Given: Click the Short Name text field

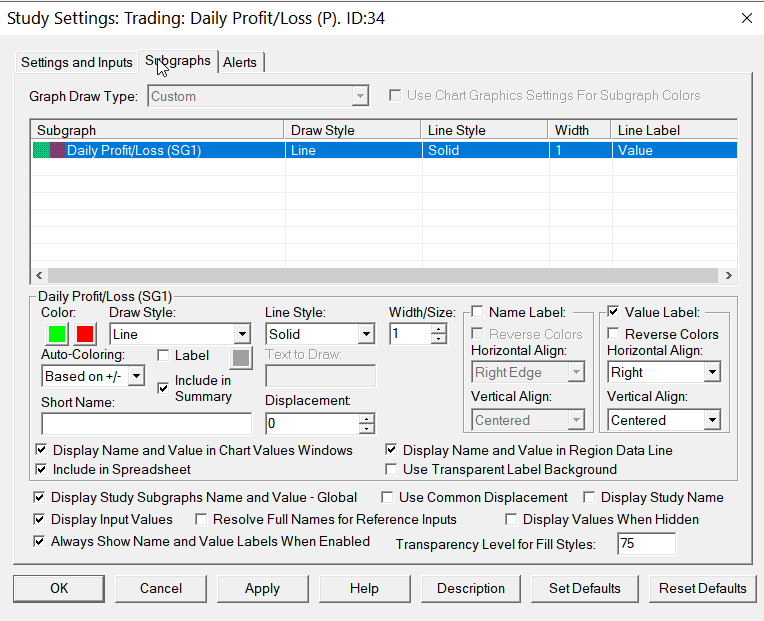Looking at the screenshot, I should 146,423.
